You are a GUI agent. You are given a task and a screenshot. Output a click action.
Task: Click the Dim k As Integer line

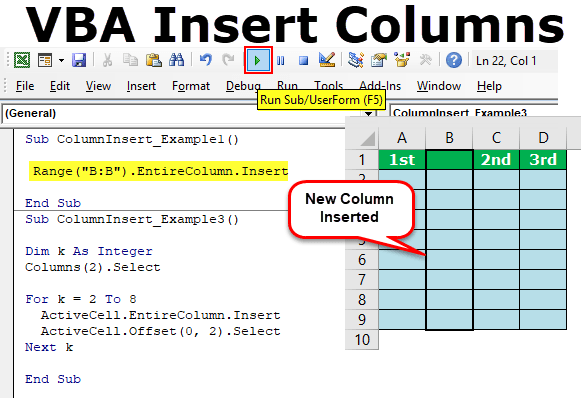89,251
